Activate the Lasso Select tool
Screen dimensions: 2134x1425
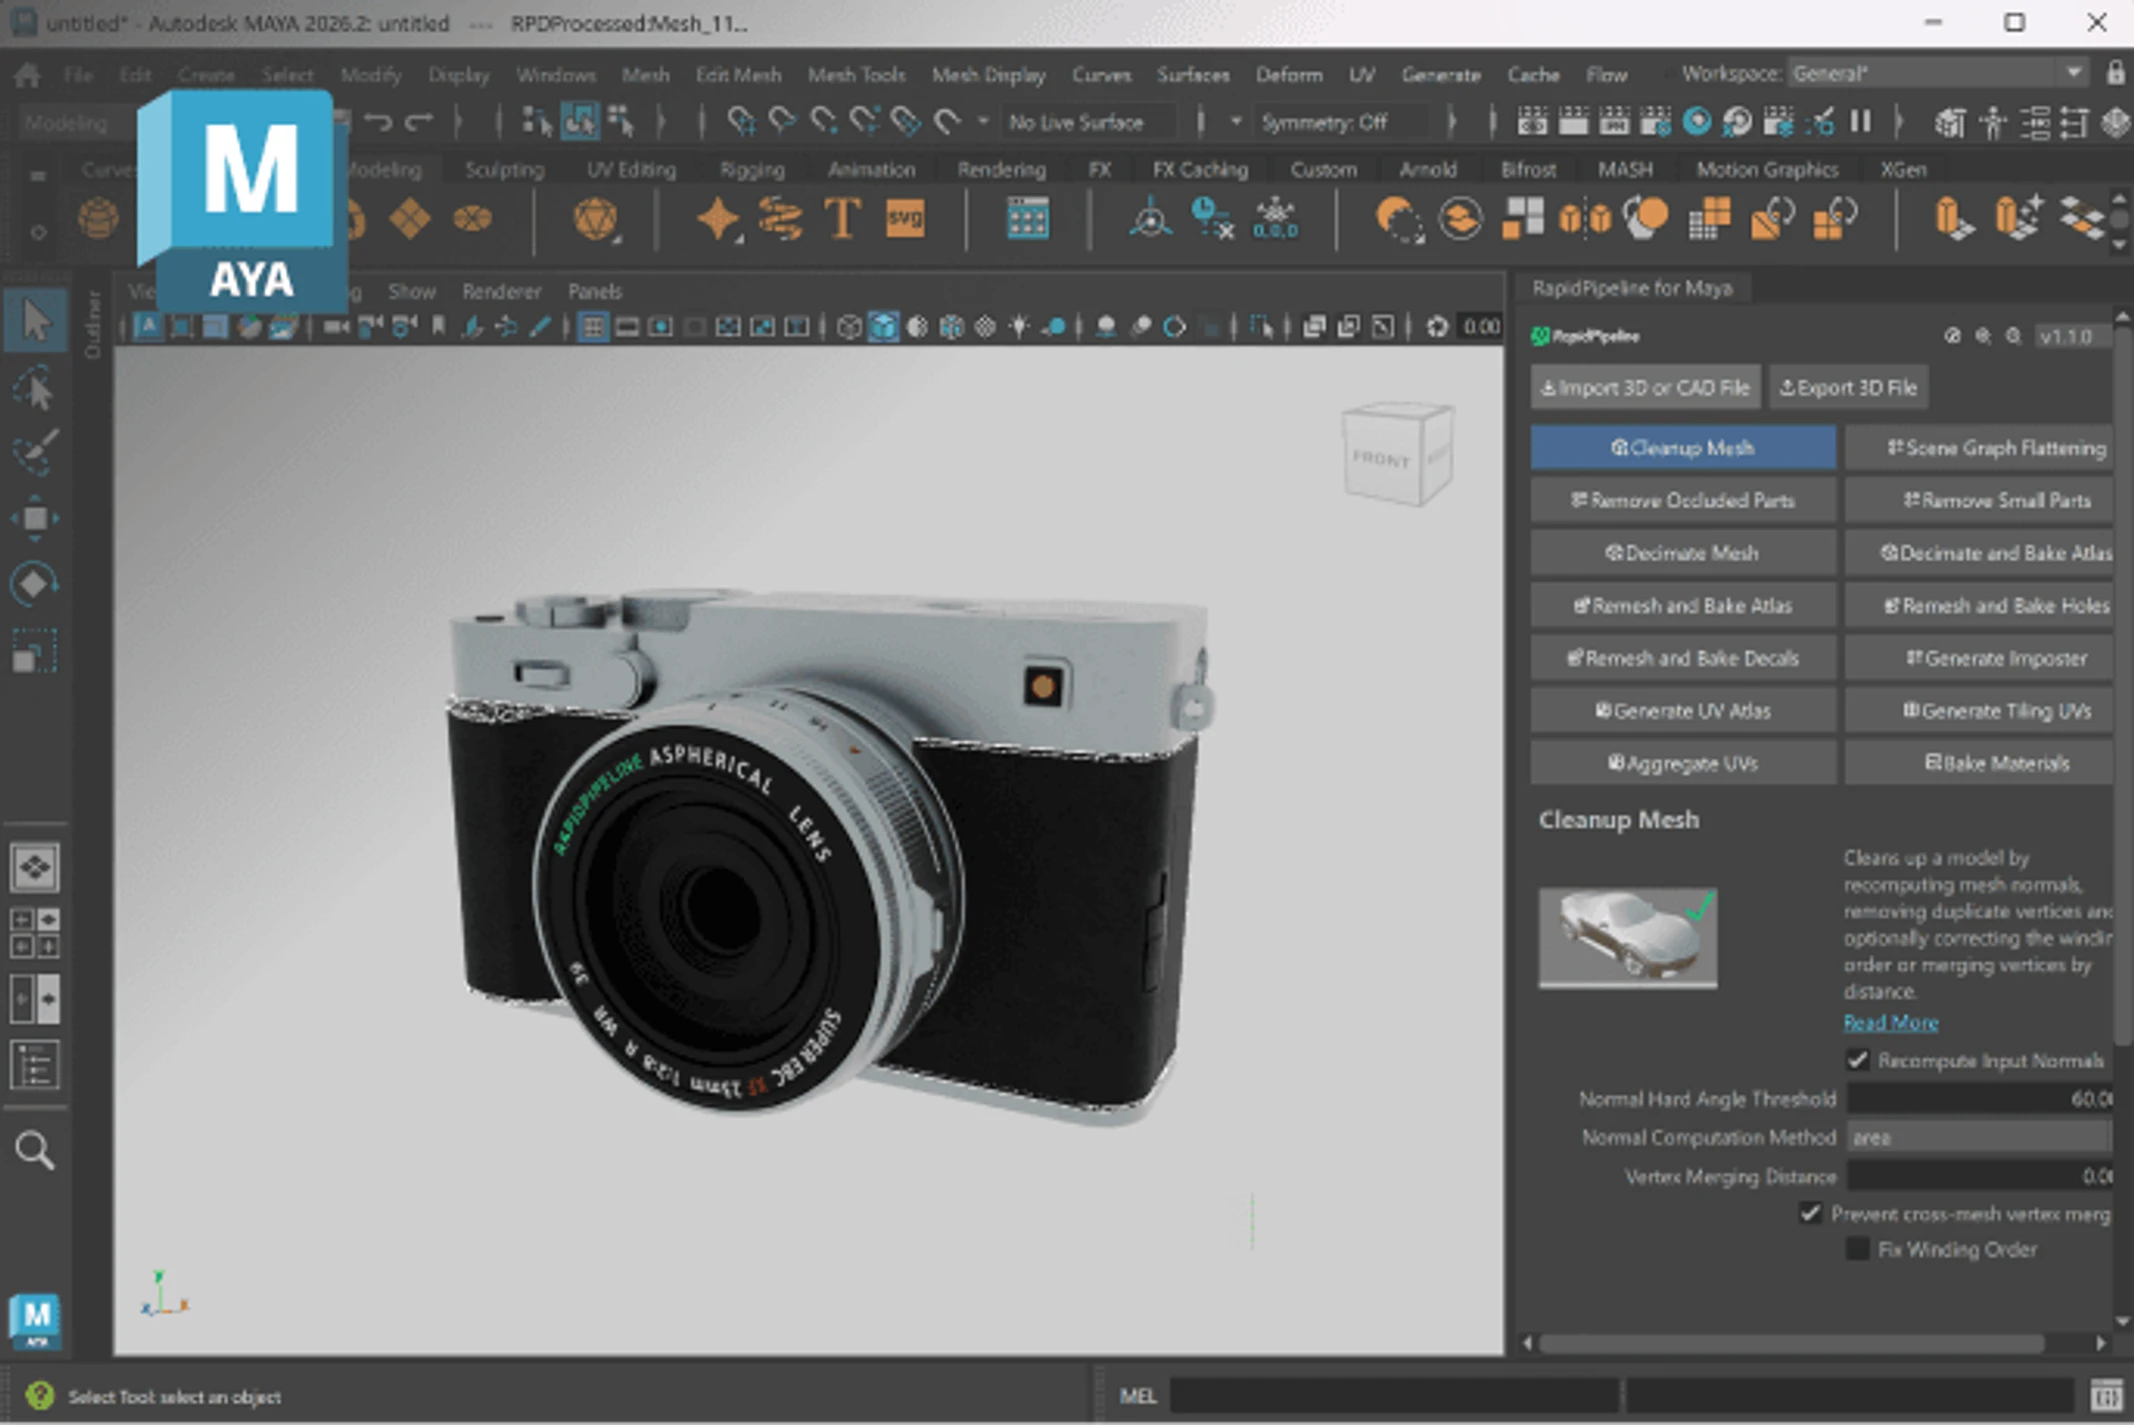pos(35,388)
